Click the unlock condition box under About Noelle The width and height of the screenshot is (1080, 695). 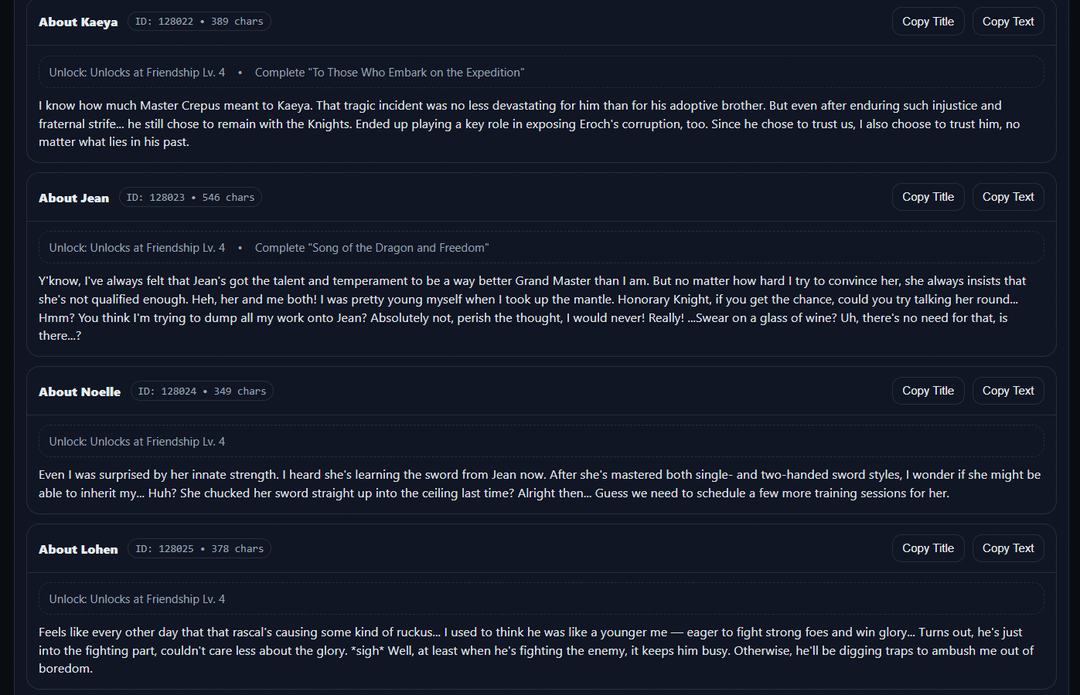click(x=540, y=442)
